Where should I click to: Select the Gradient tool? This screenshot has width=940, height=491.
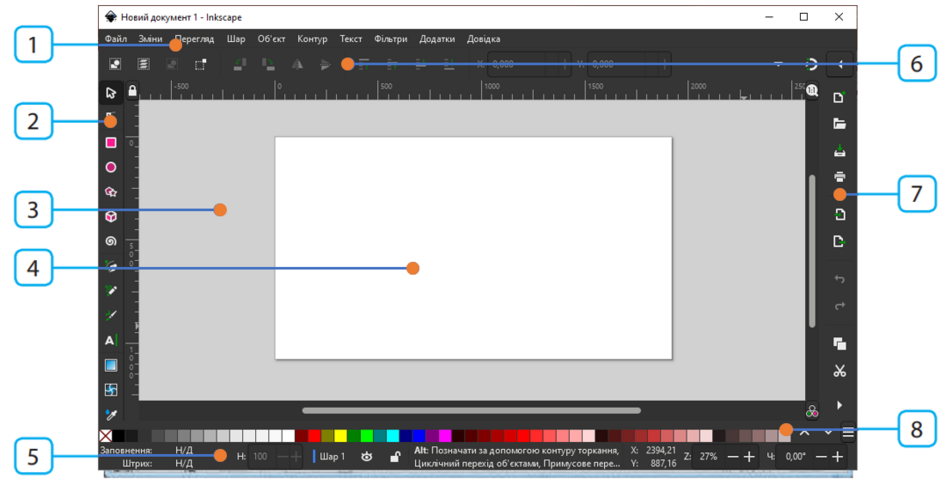[x=111, y=365]
